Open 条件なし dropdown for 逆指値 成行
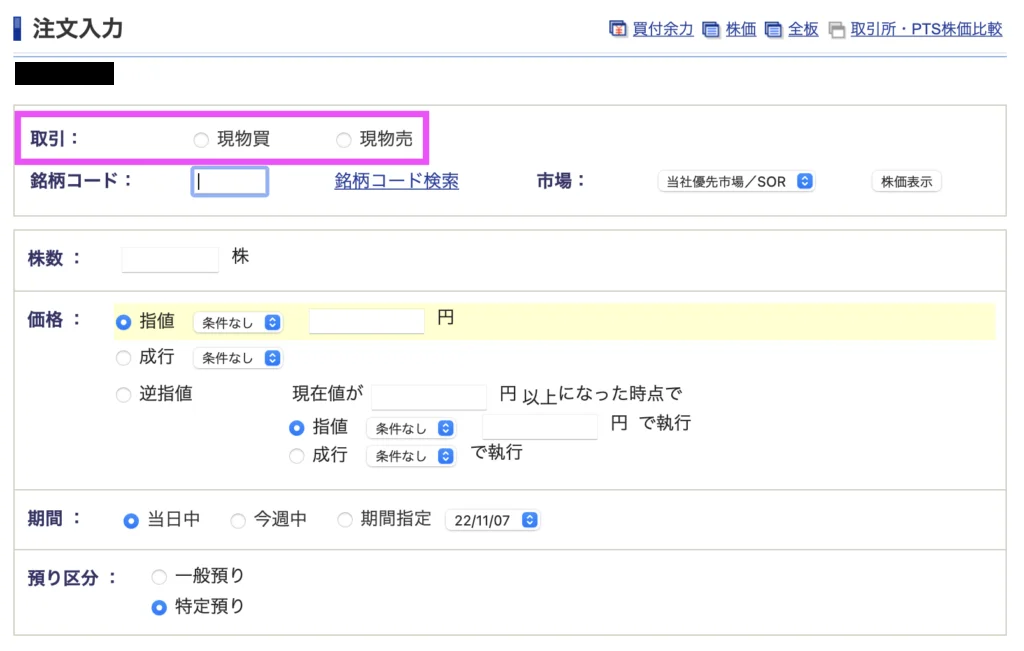Image resolution: width=1024 pixels, height=651 pixels. pyautogui.click(x=411, y=456)
